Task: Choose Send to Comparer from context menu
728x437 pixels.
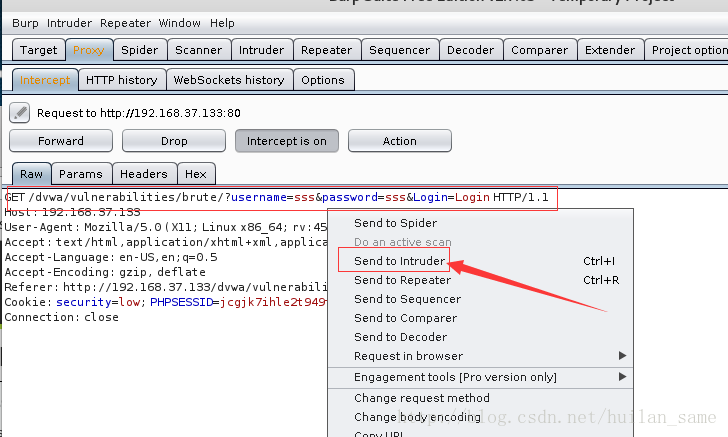Action: click(x=481, y=318)
